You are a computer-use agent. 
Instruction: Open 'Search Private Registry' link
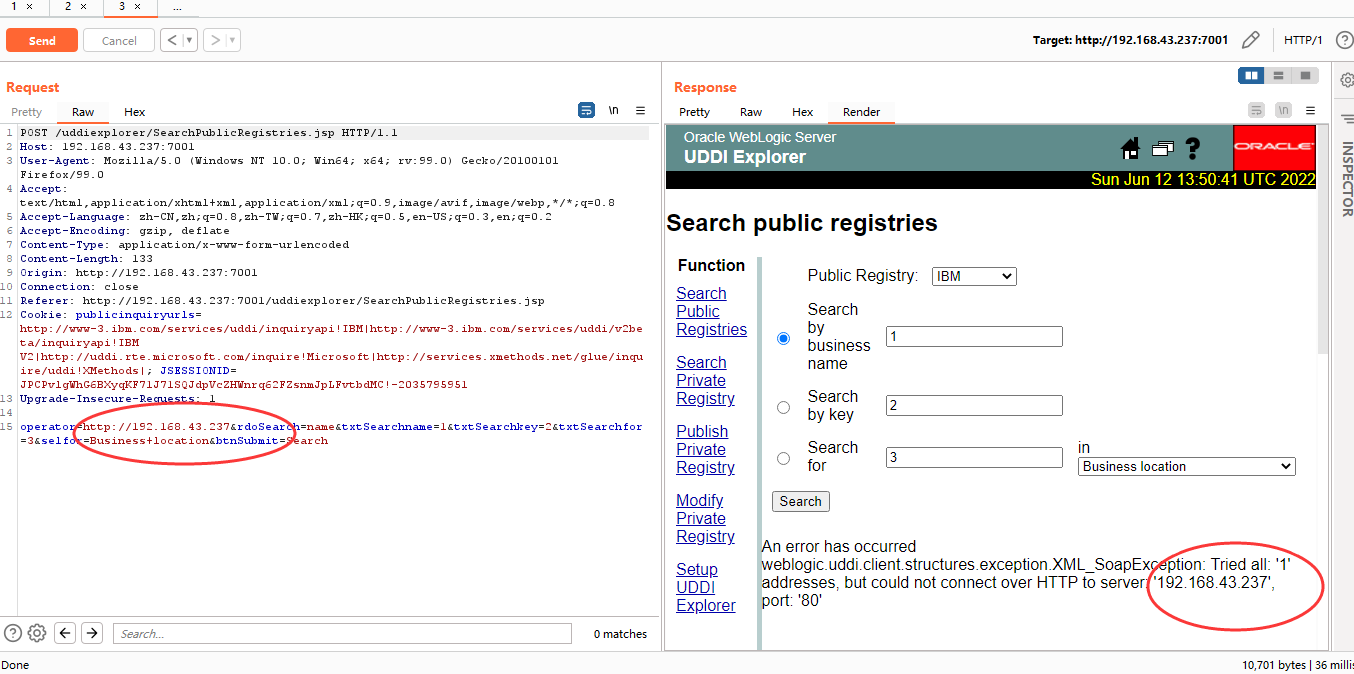point(705,380)
